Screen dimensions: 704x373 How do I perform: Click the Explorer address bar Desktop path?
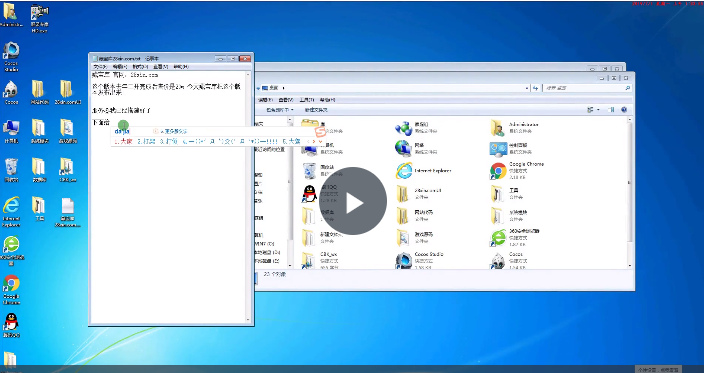[x=274, y=88]
